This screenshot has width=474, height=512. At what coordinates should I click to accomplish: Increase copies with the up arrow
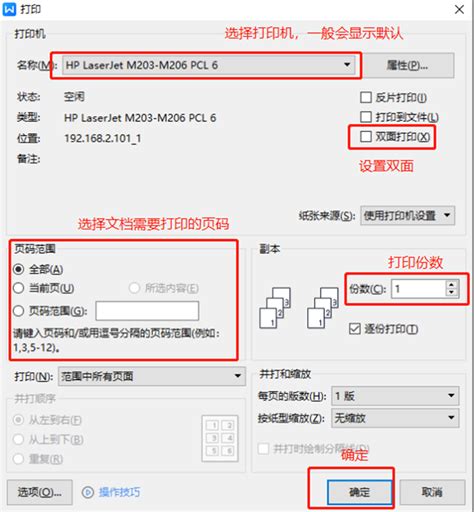(451, 285)
